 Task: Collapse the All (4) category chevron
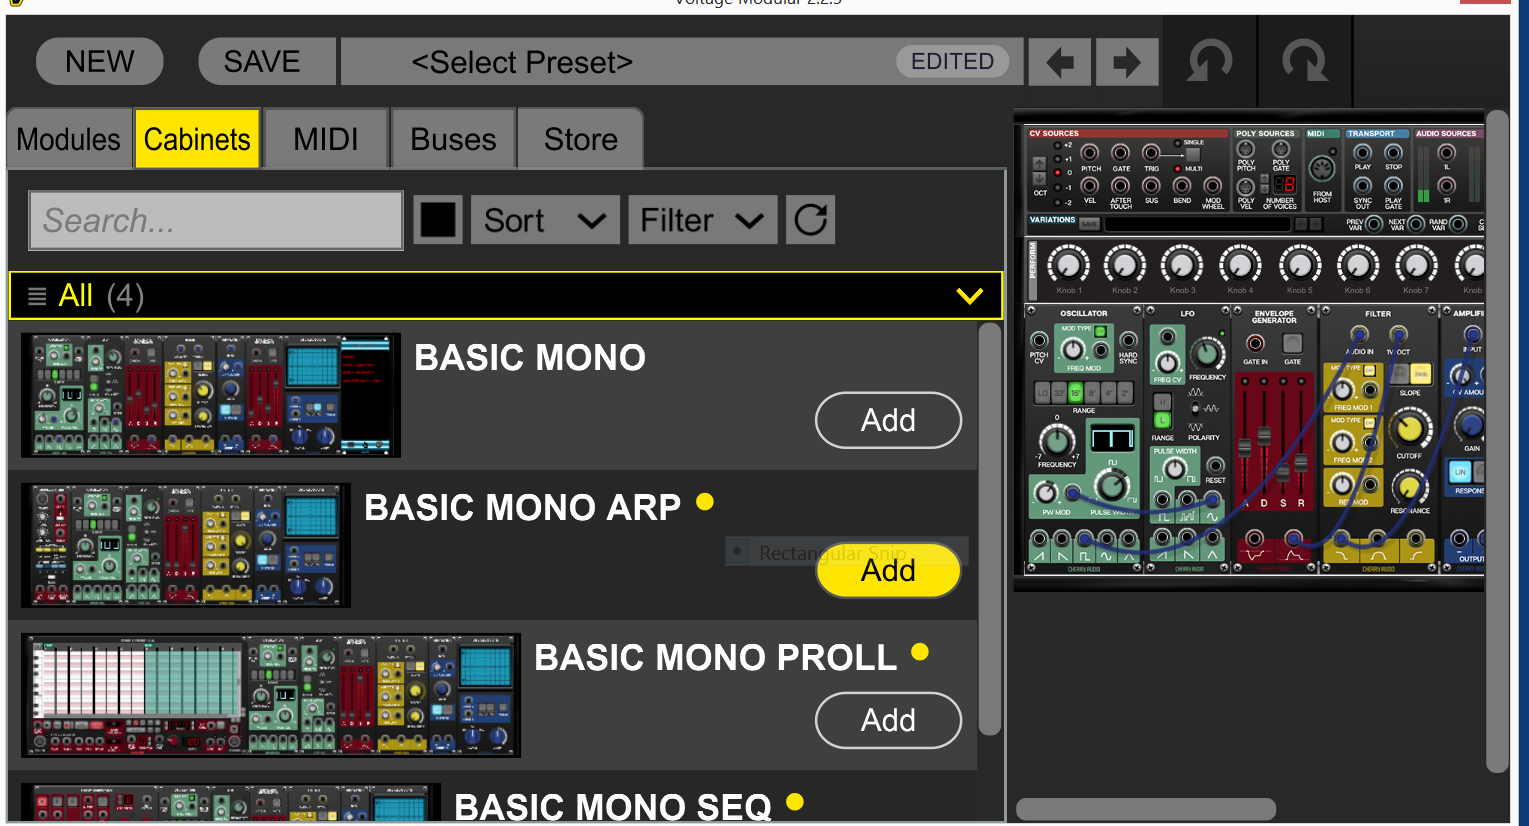(969, 296)
